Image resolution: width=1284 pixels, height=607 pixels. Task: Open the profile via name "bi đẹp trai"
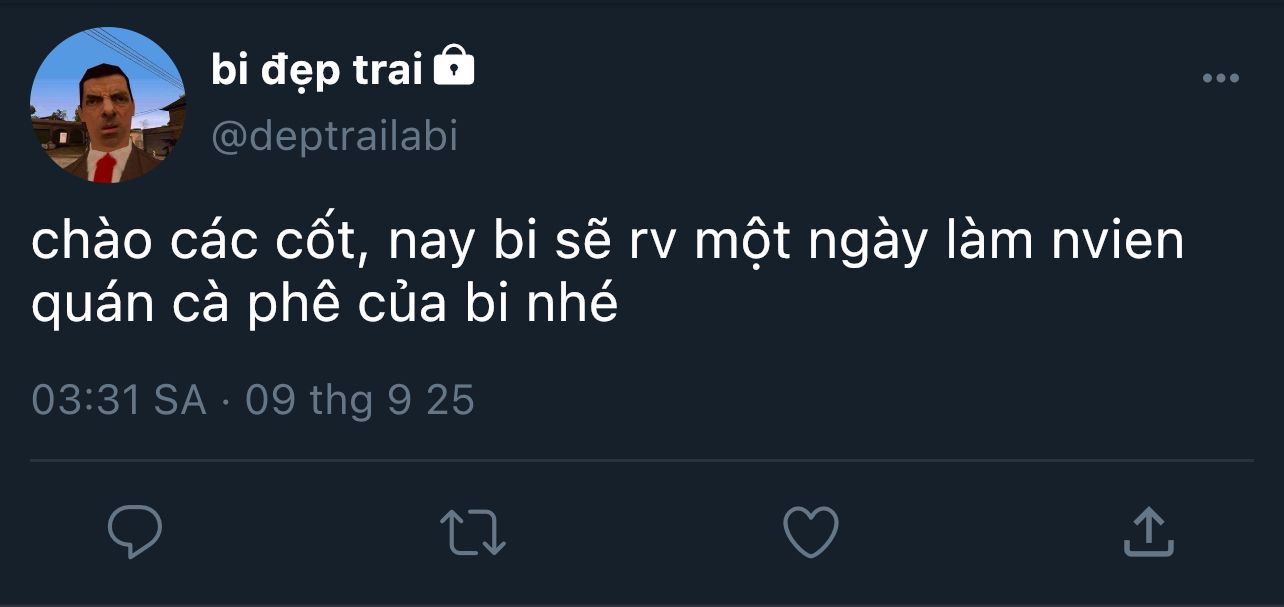tap(317, 69)
